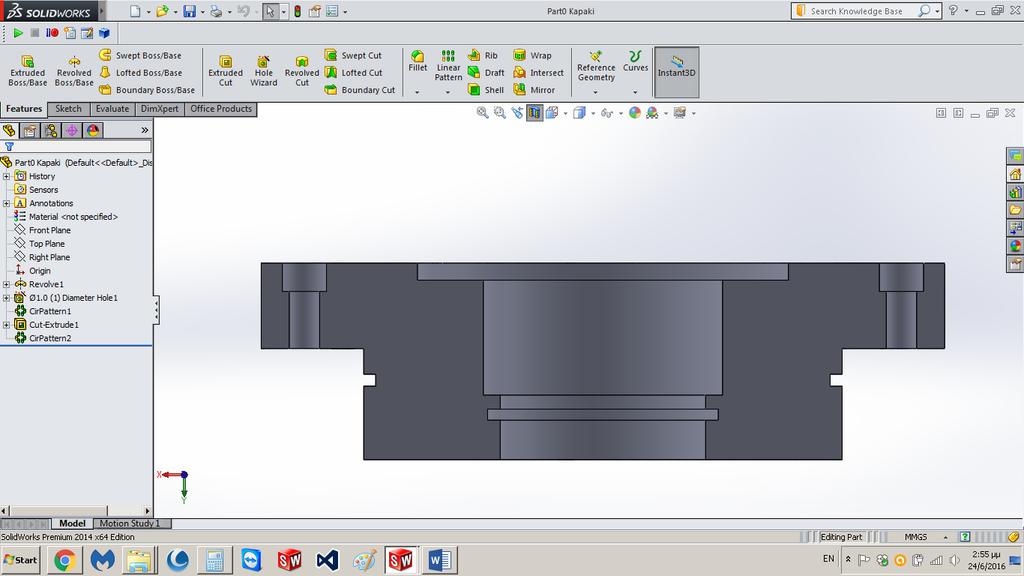Image resolution: width=1024 pixels, height=576 pixels.
Task: Open the Motion Study 1 tab
Action: pos(130,523)
